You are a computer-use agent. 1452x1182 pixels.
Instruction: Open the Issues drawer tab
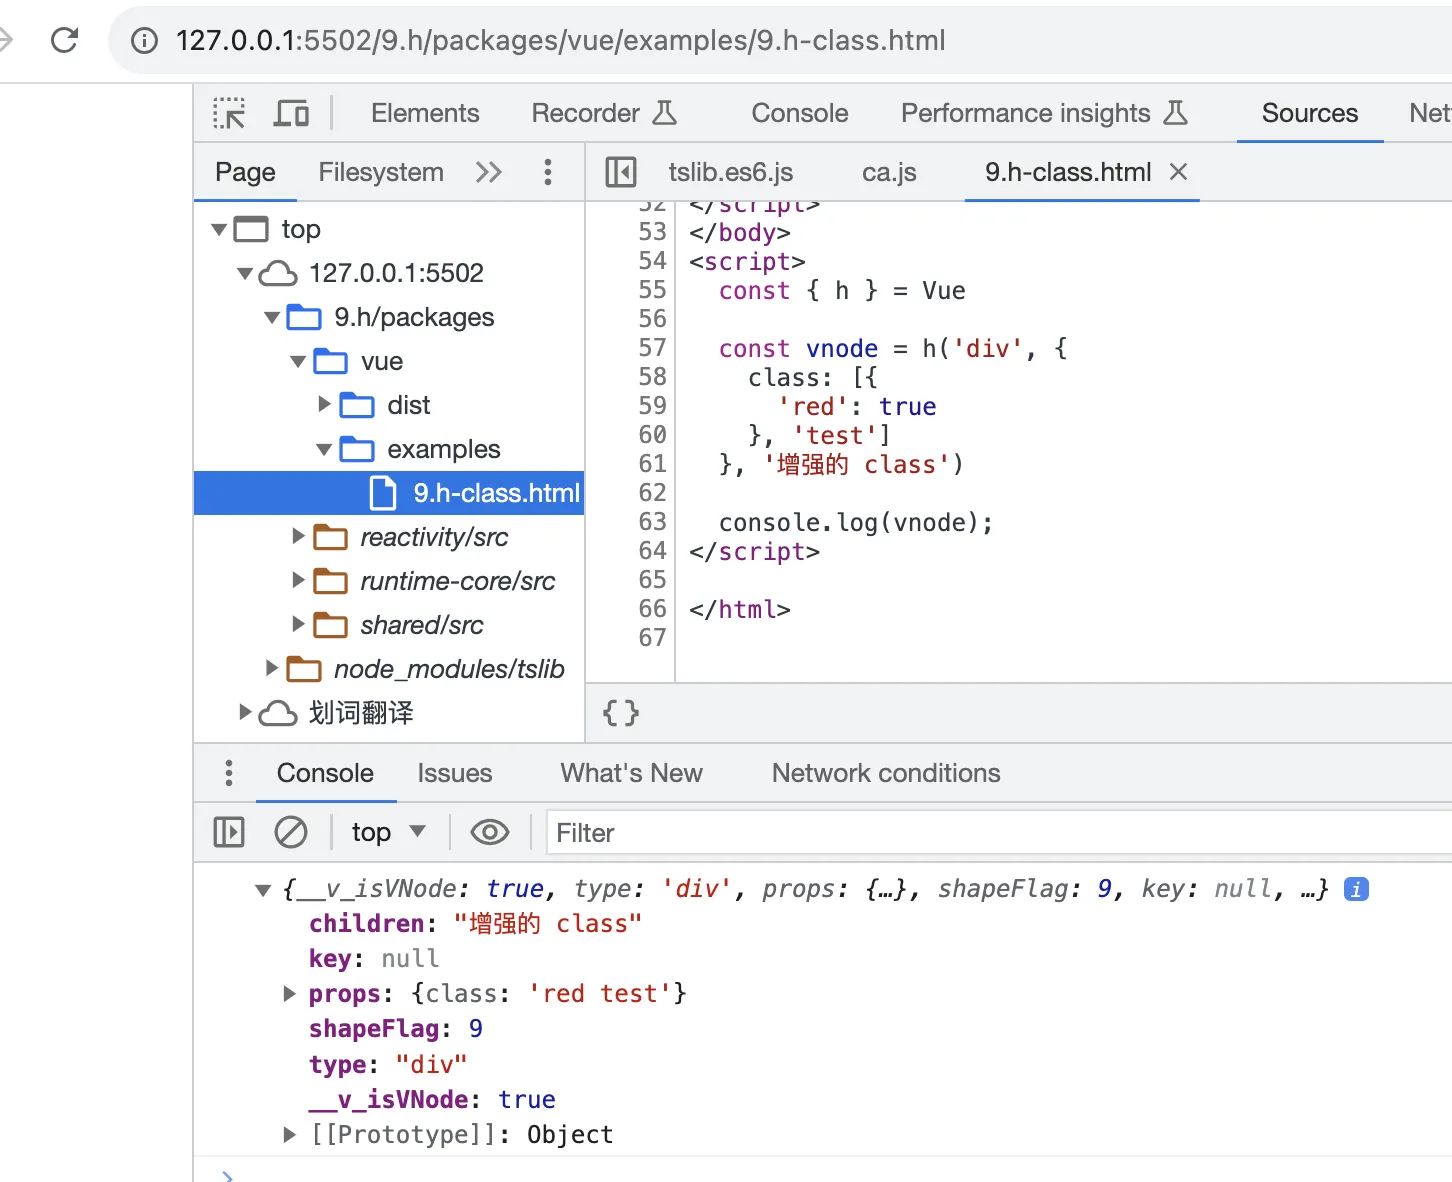click(x=455, y=773)
